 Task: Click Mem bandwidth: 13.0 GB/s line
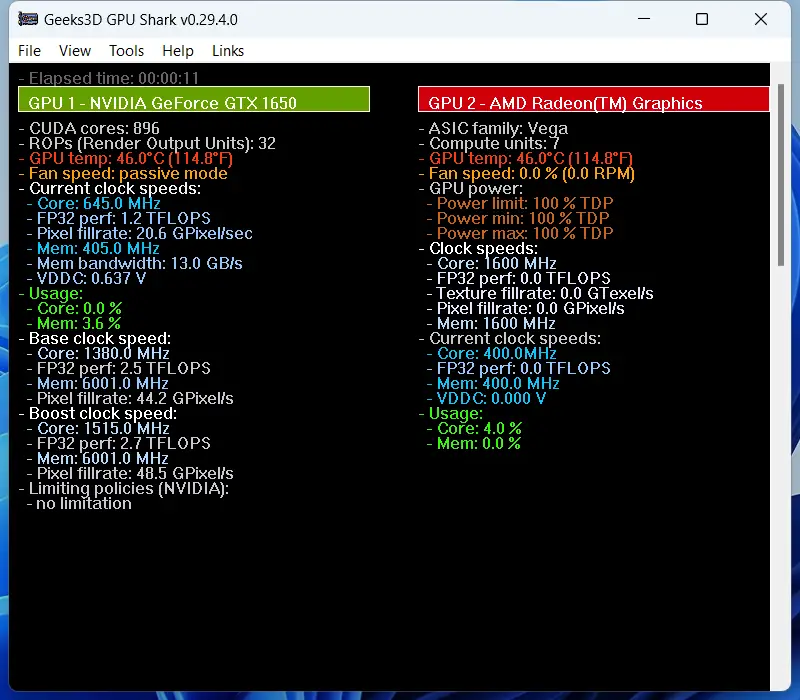135,263
